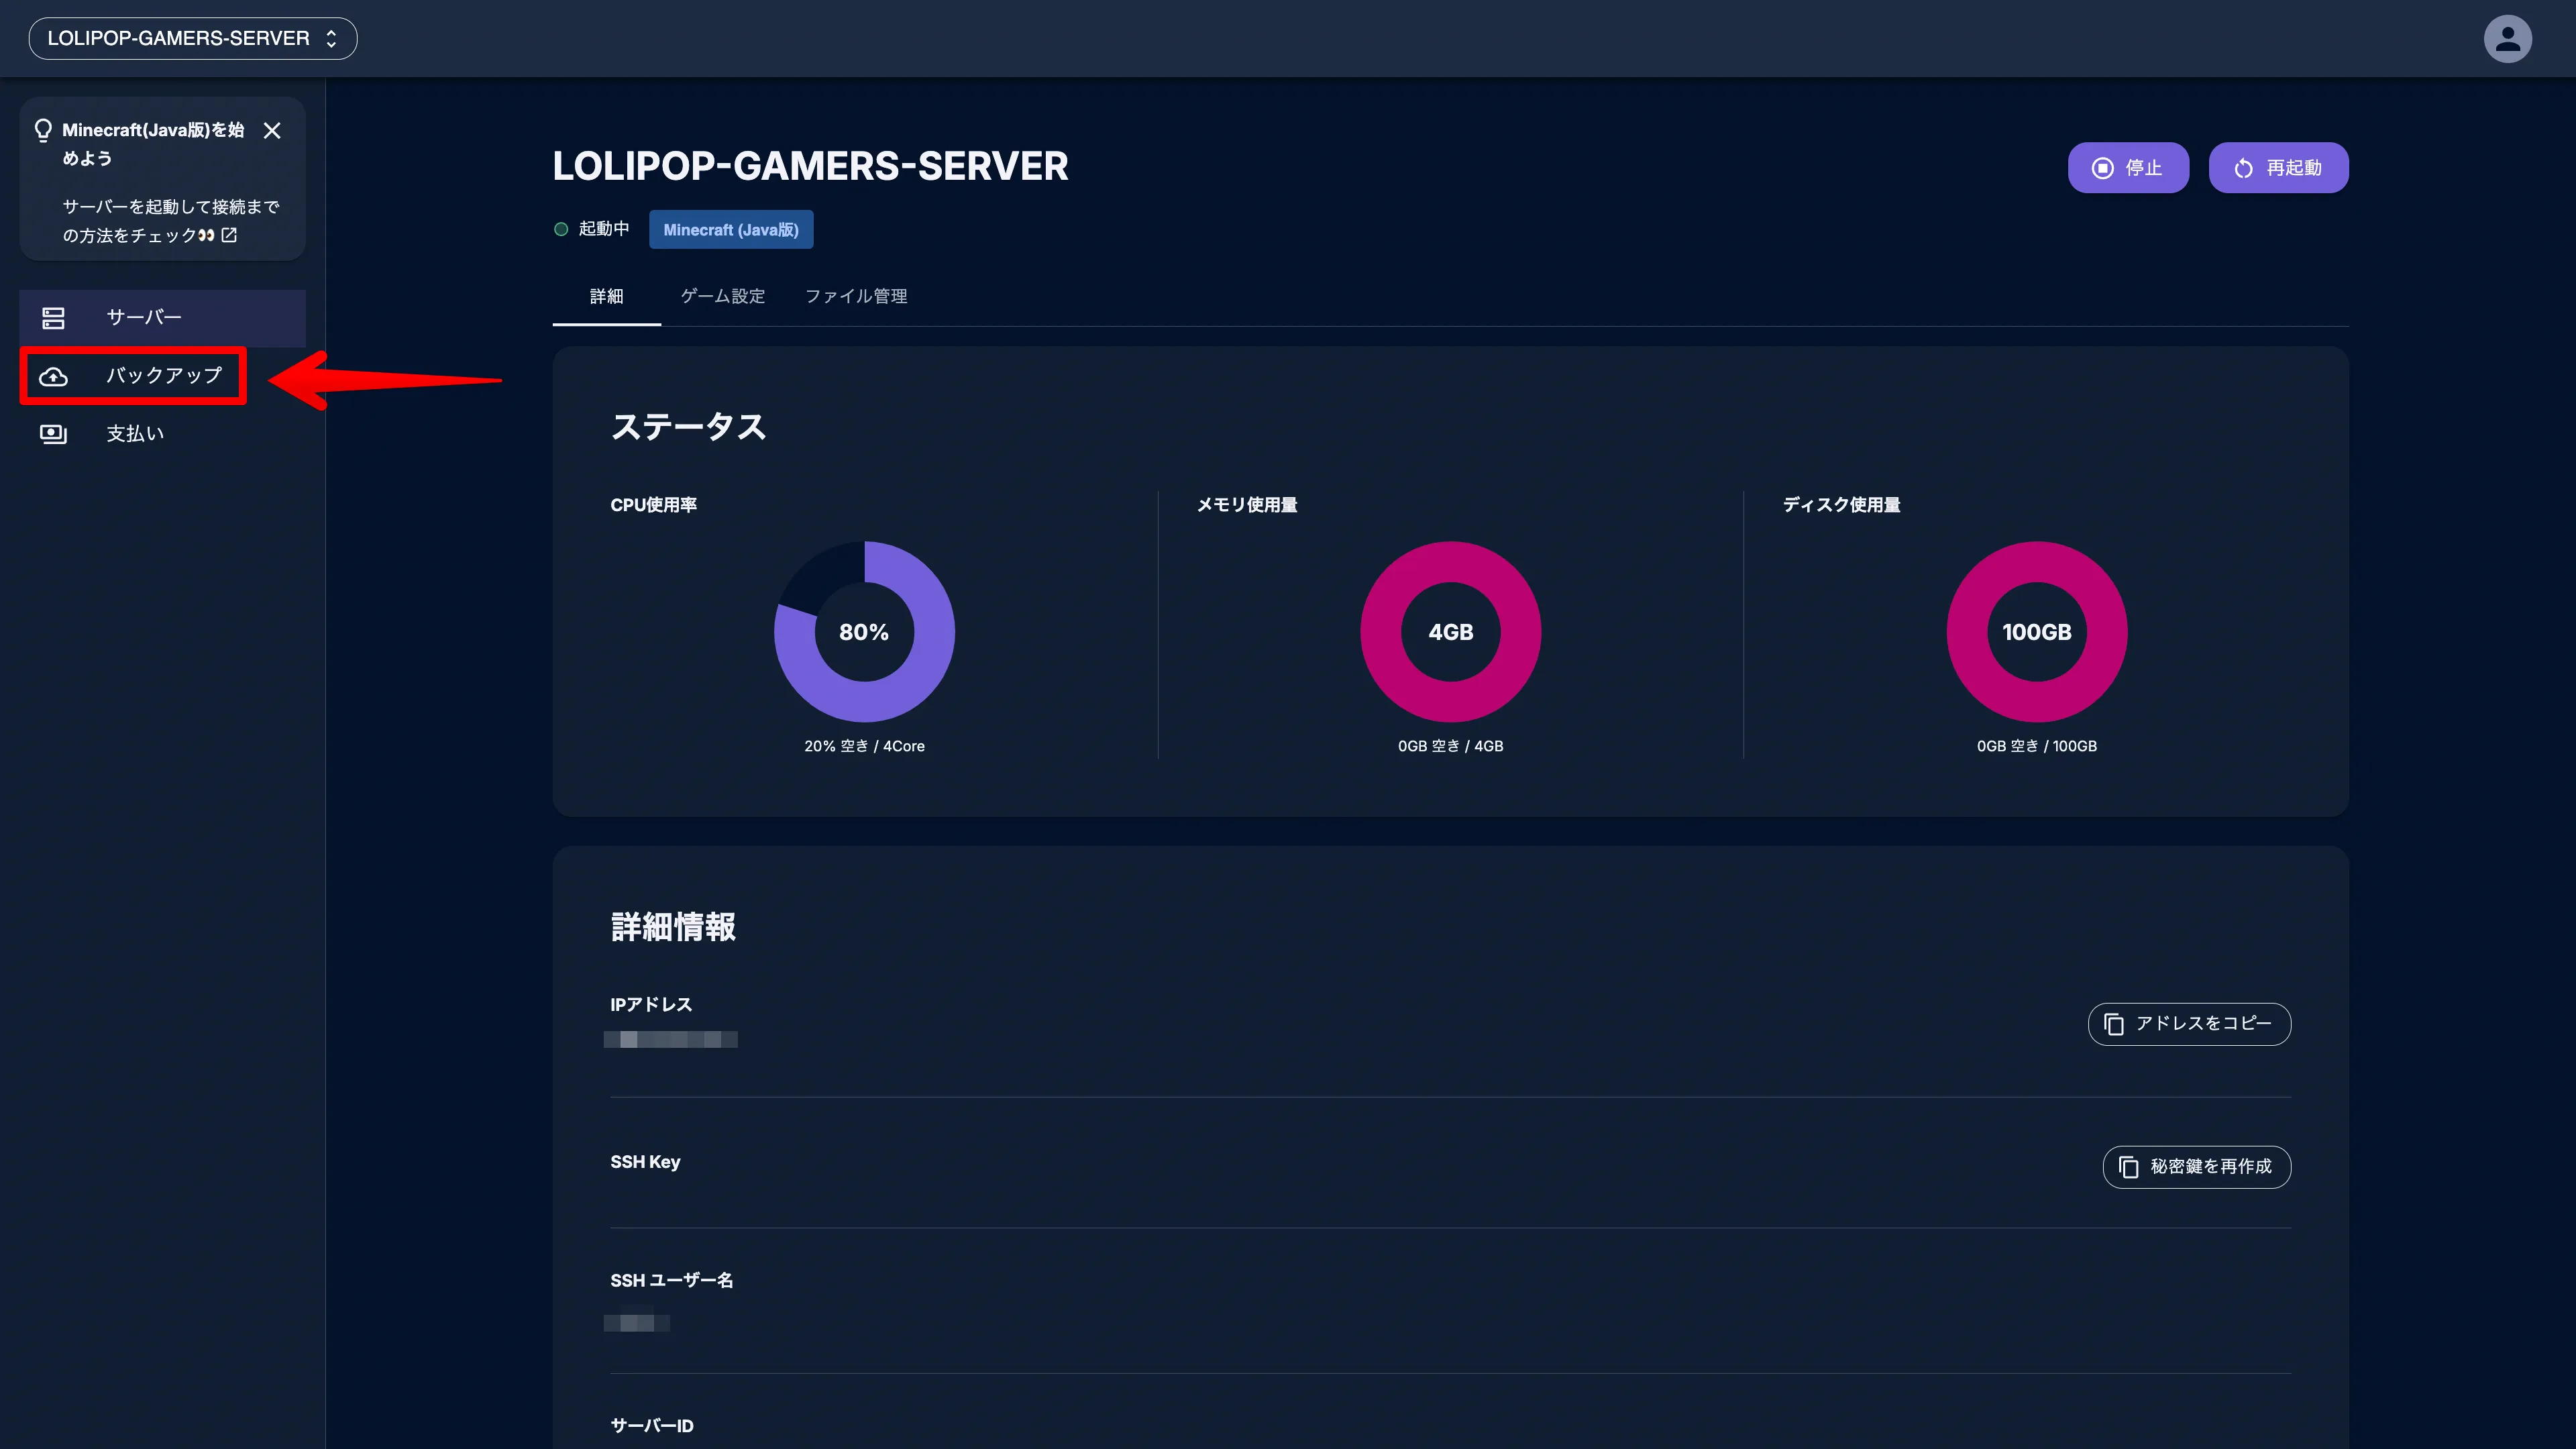This screenshot has width=2576, height=1449.
Task: Click the Minecraft (Java版) badge
Action: pos(730,230)
